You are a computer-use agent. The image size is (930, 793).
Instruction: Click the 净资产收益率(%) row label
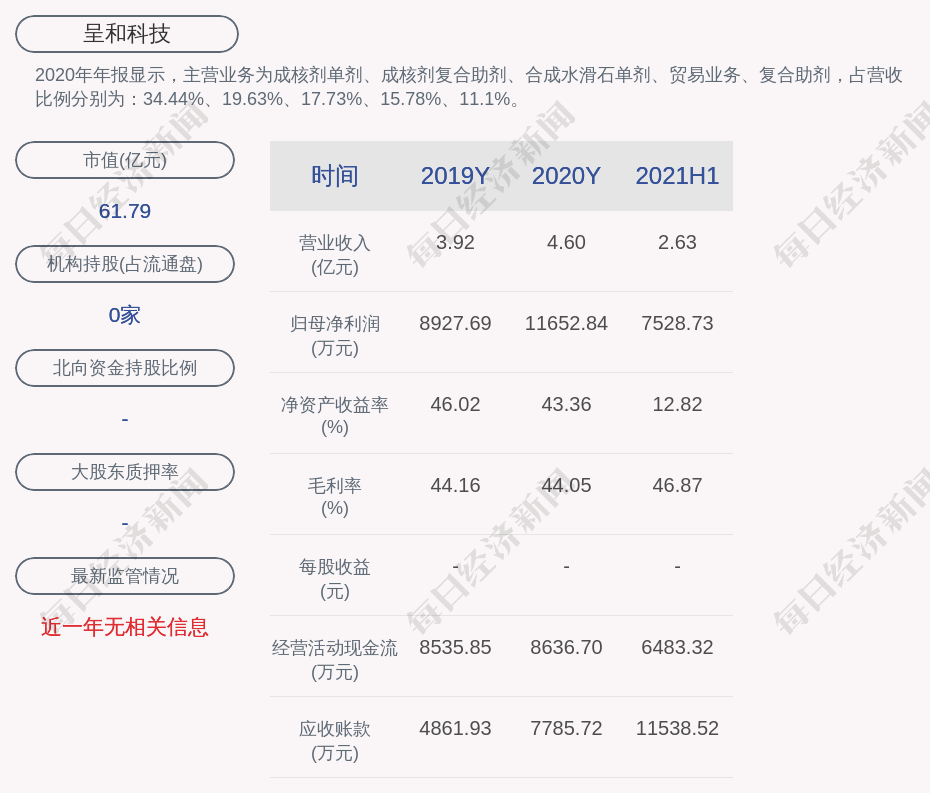click(x=335, y=416)
